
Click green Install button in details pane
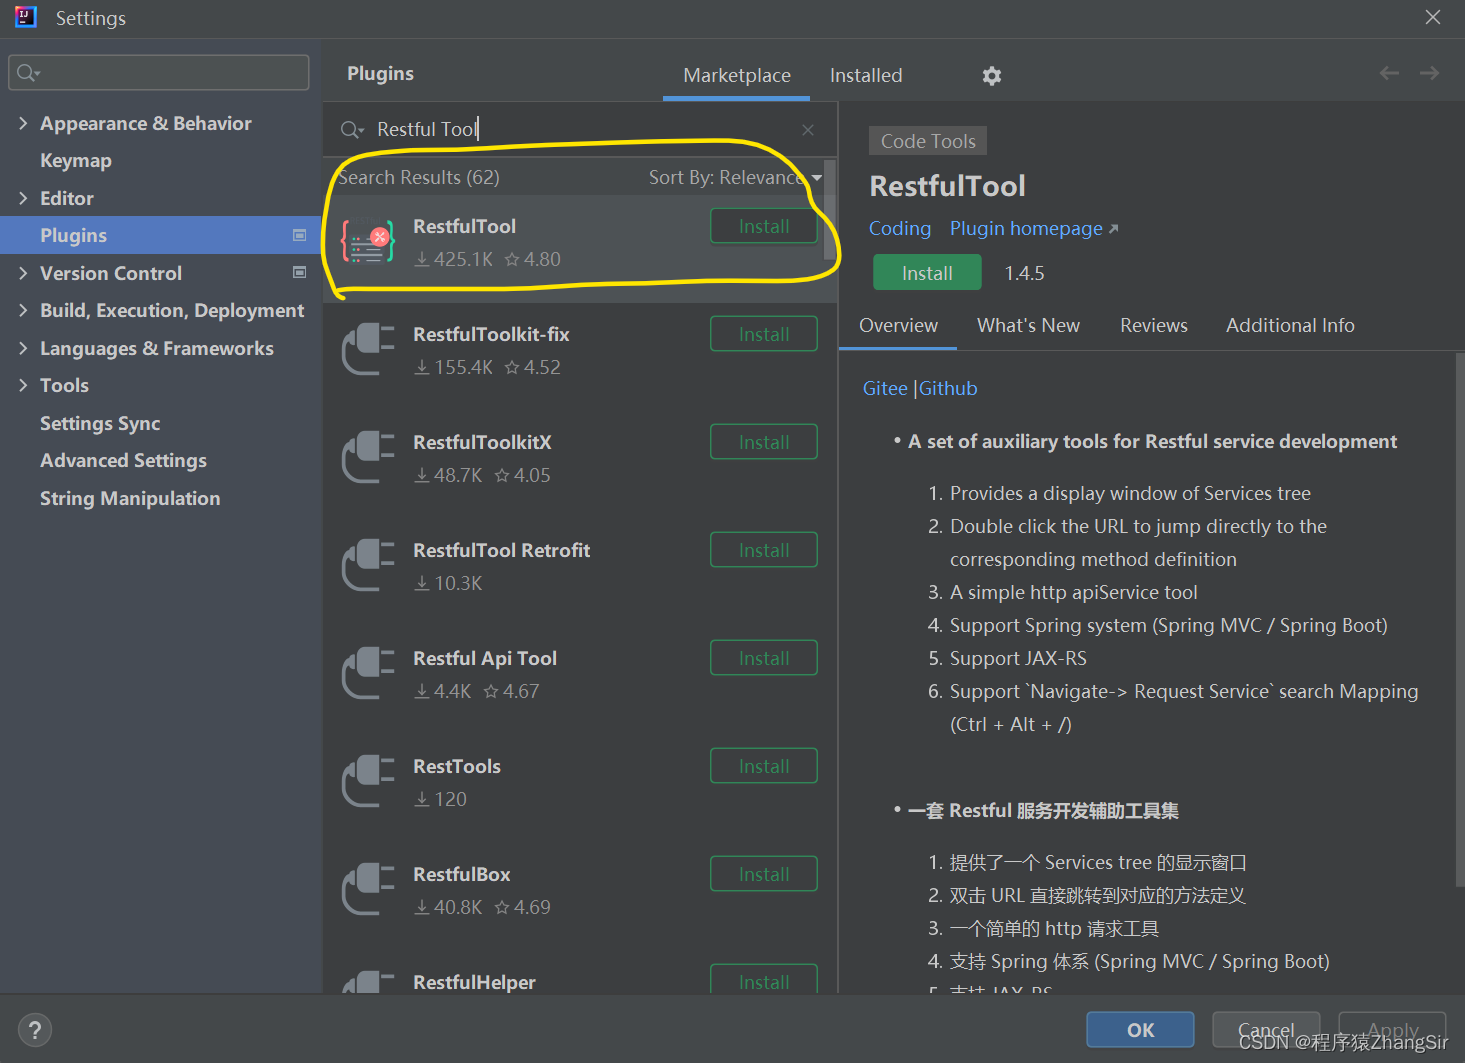pos(927,273)
